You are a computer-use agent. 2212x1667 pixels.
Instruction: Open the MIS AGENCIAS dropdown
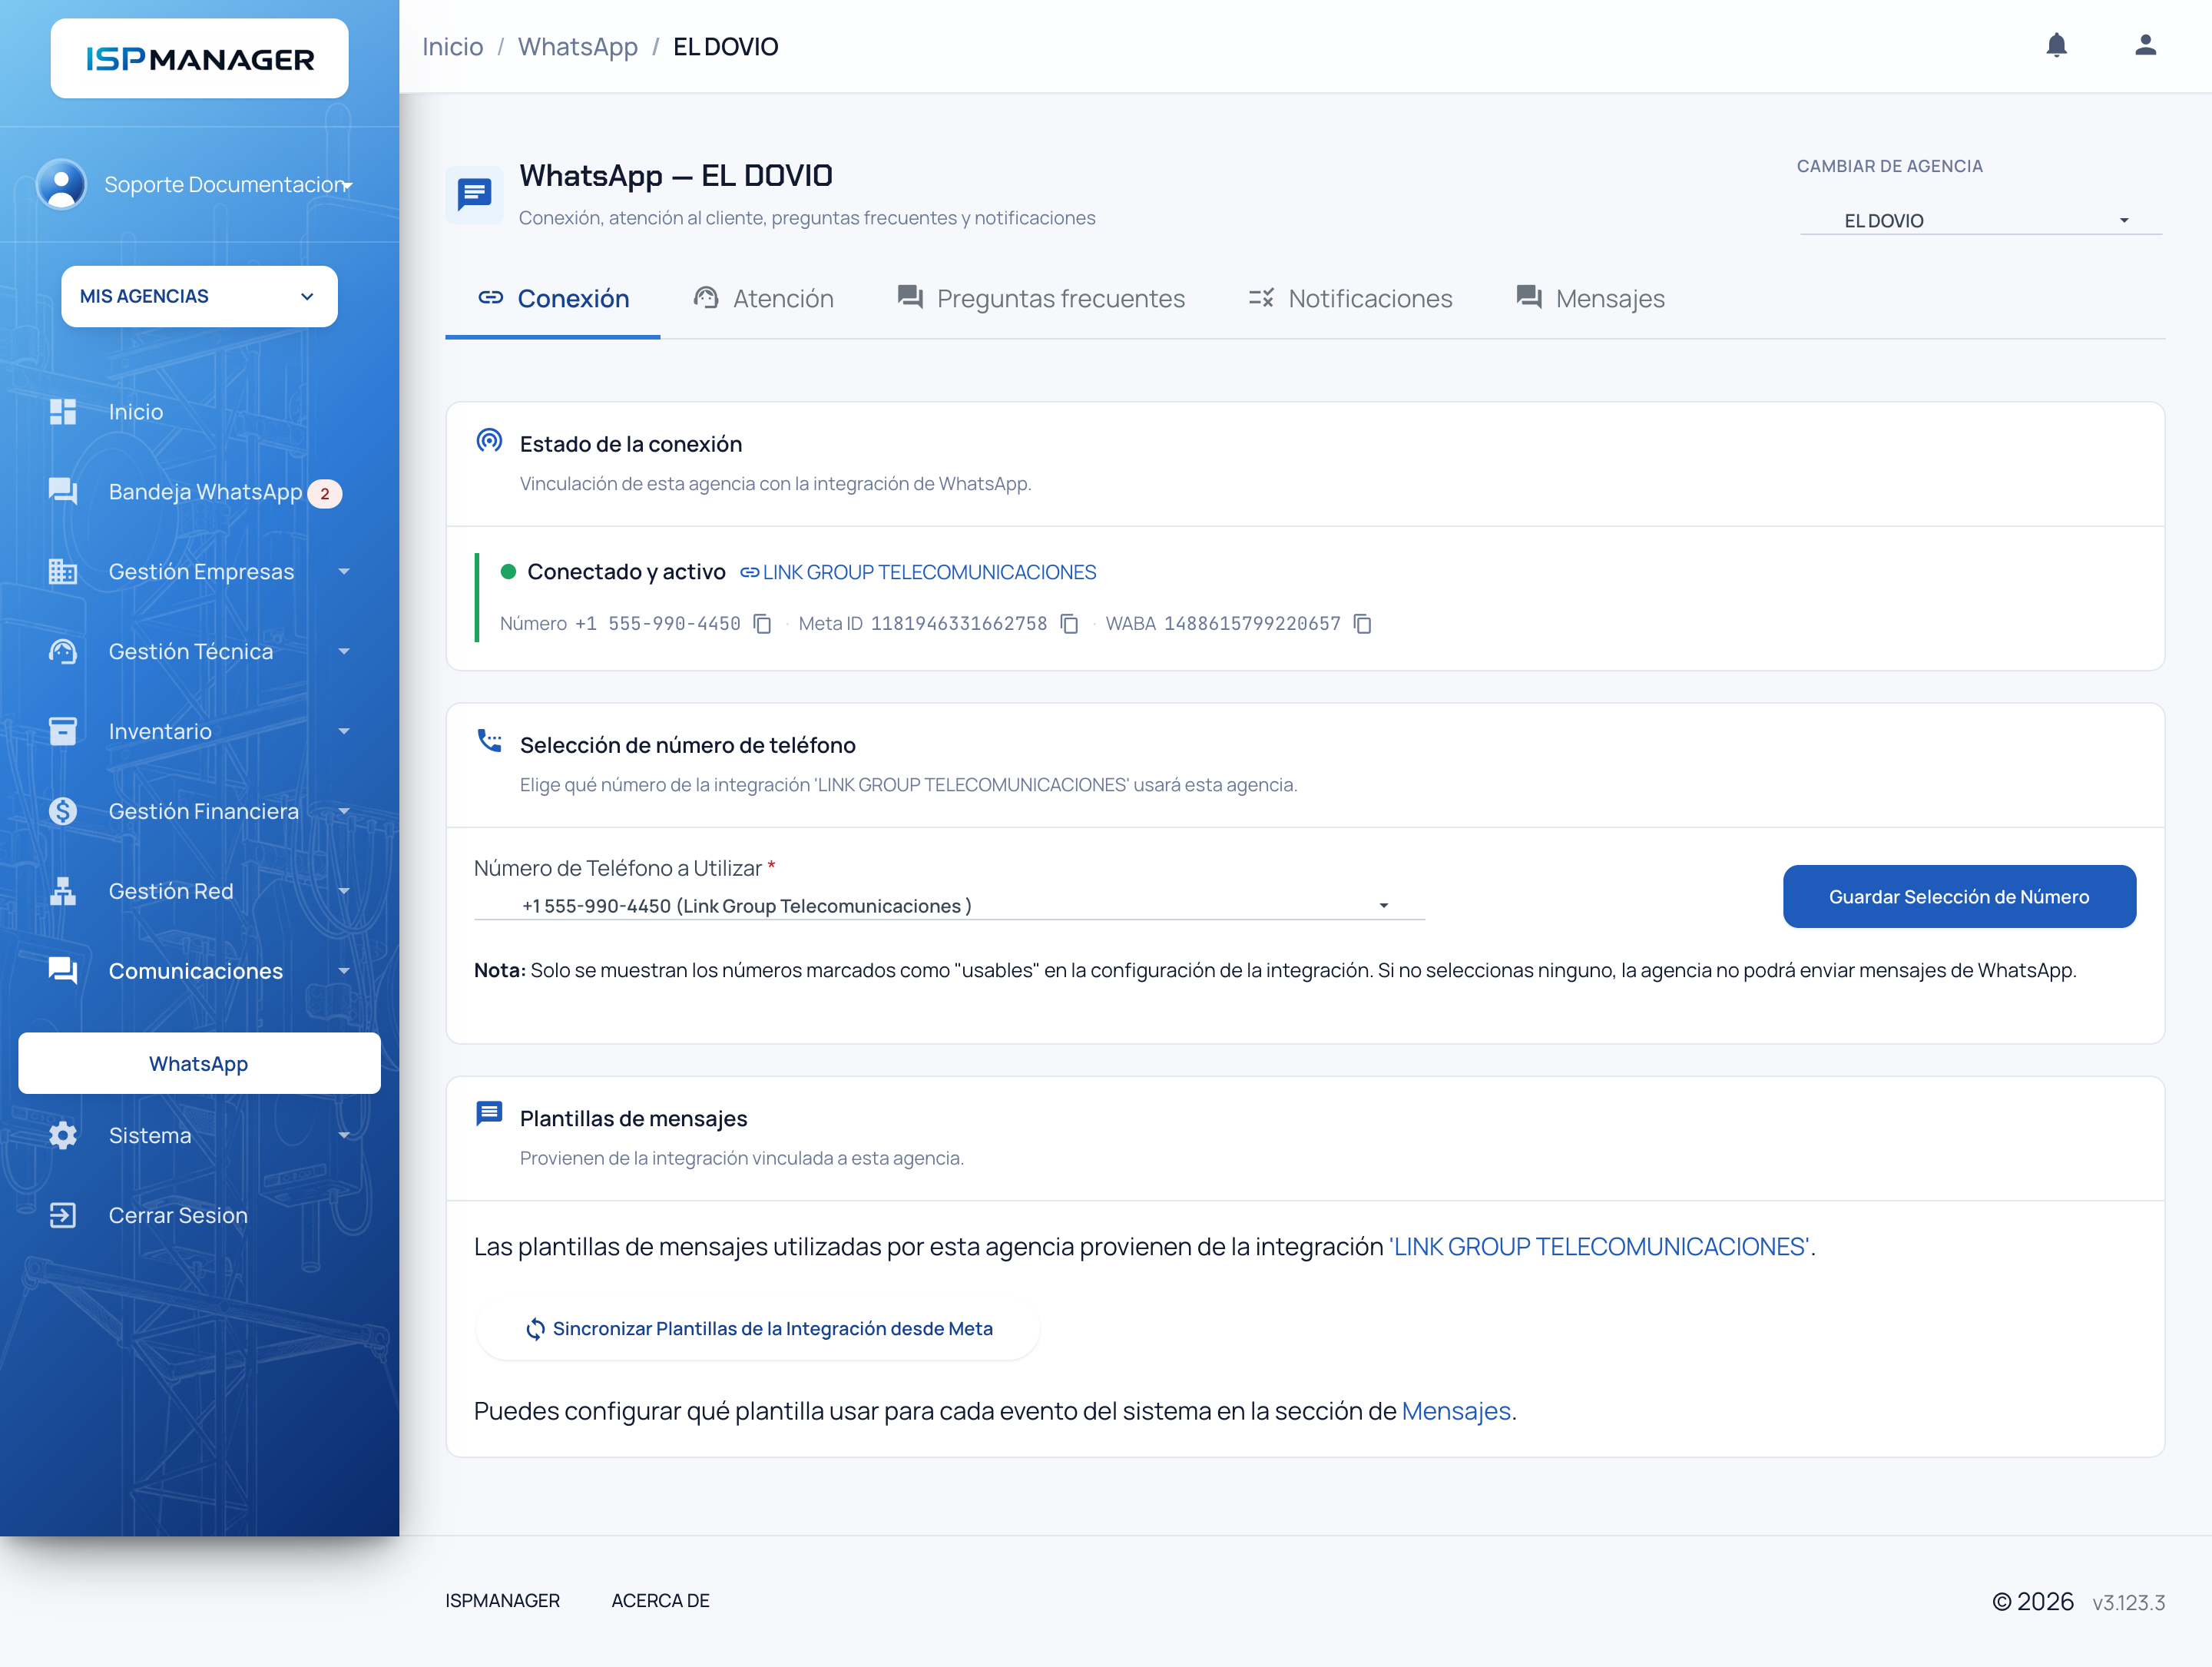pos(200,297)
